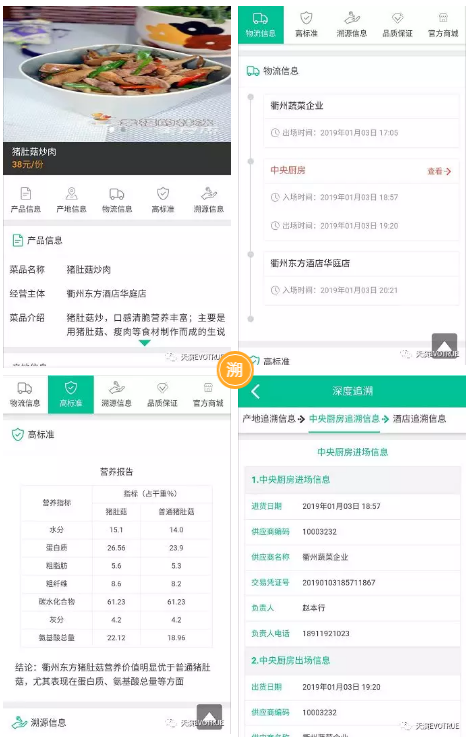Screen dimensions: 468x742
Task: Select the active 物流信息 green tab
Action: click(261, 25)
